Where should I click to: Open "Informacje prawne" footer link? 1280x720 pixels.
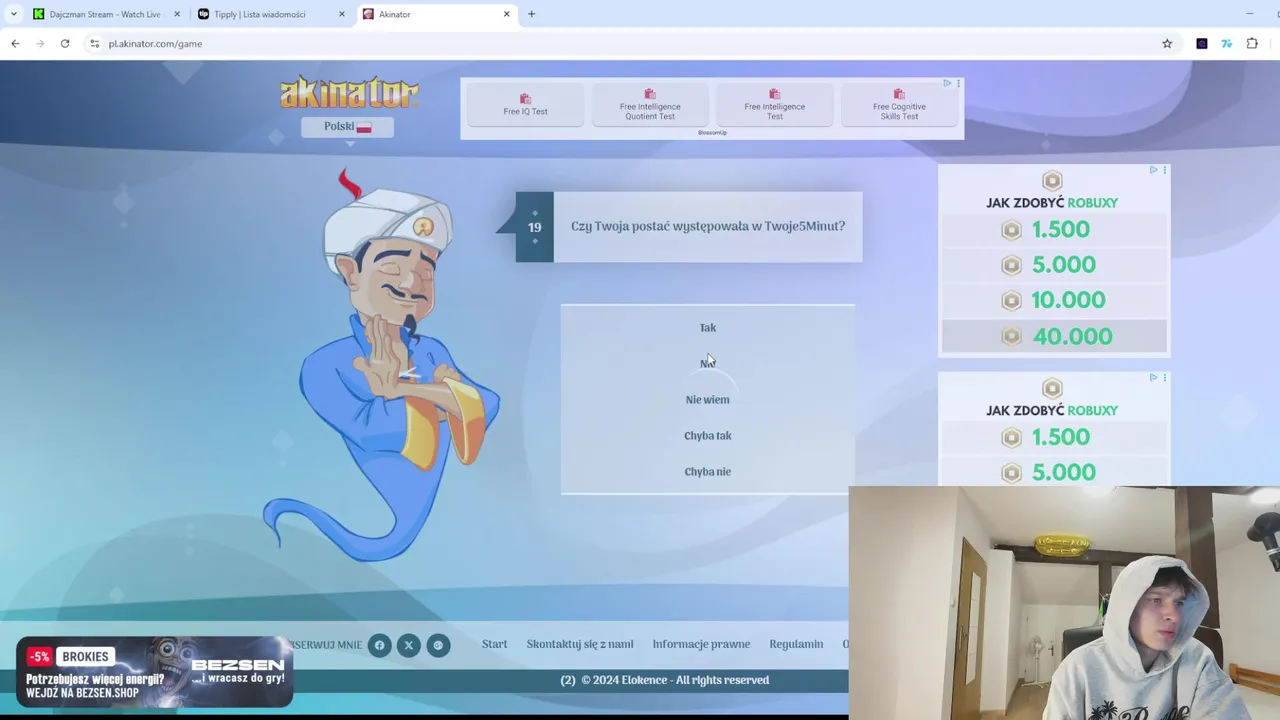click(701, 644)
